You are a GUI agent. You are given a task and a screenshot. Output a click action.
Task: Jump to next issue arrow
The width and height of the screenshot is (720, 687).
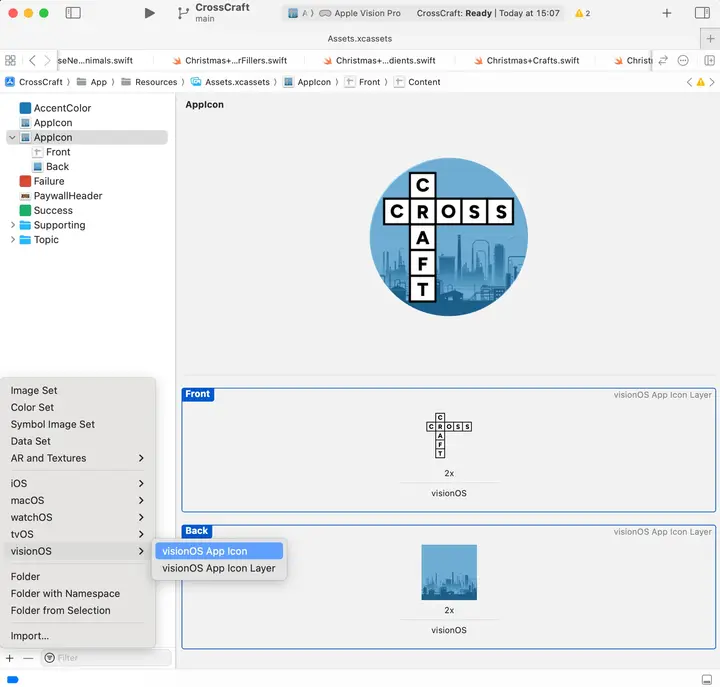point(712,82)
